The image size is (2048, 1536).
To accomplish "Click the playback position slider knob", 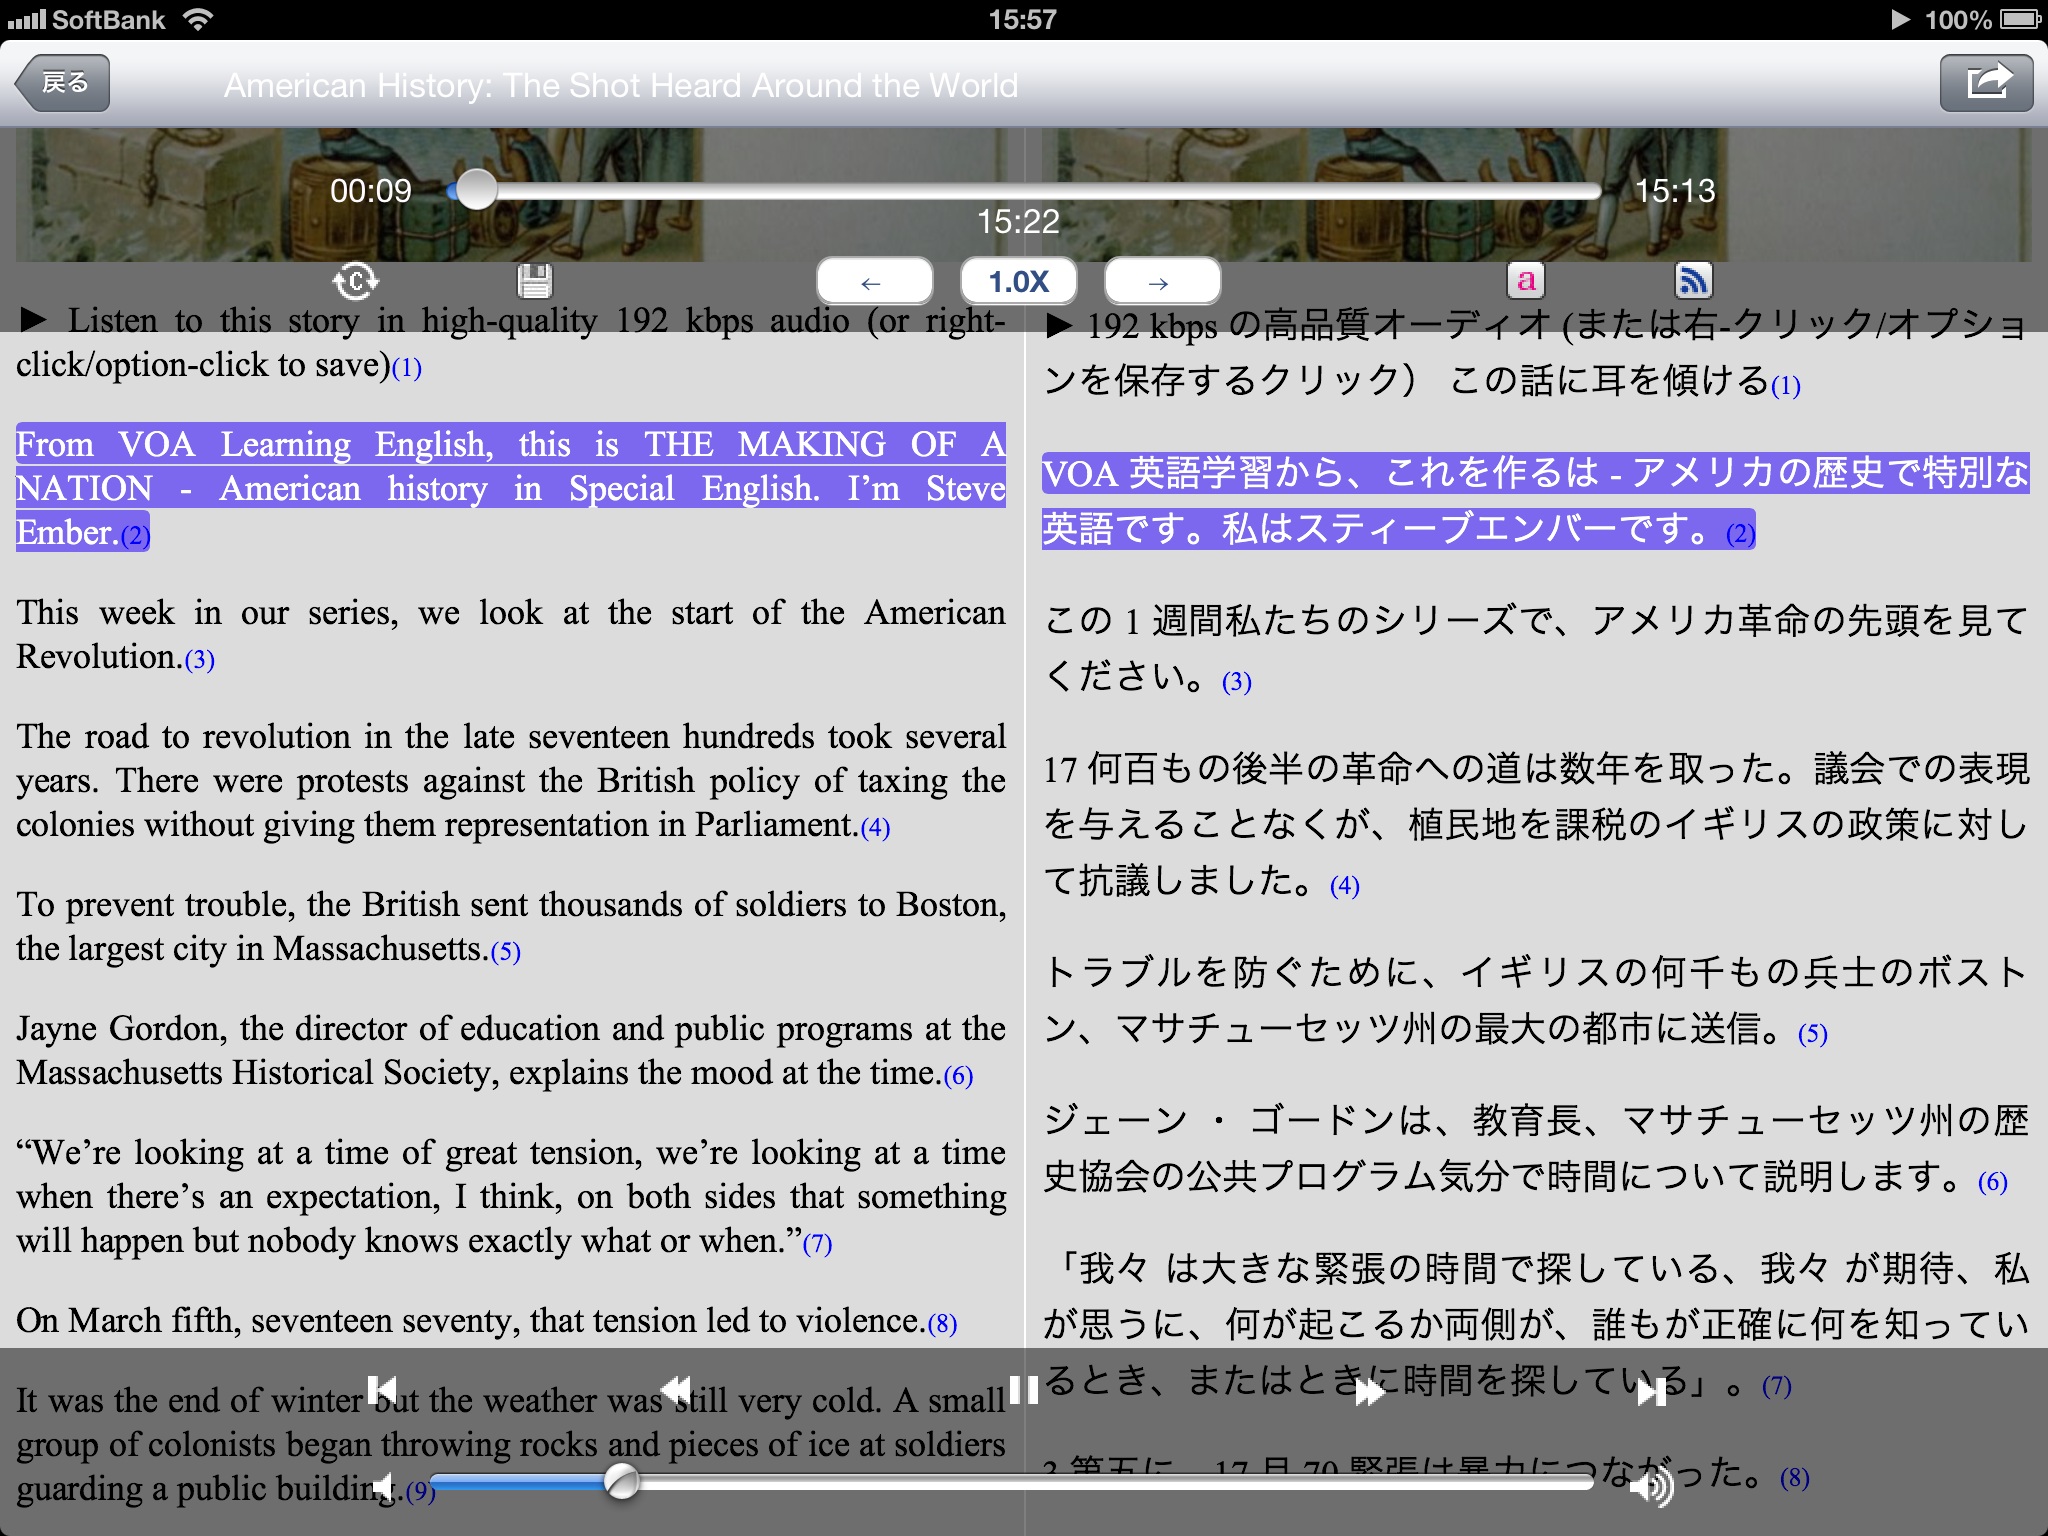I will pyautogui.click(x=477, y=190).
